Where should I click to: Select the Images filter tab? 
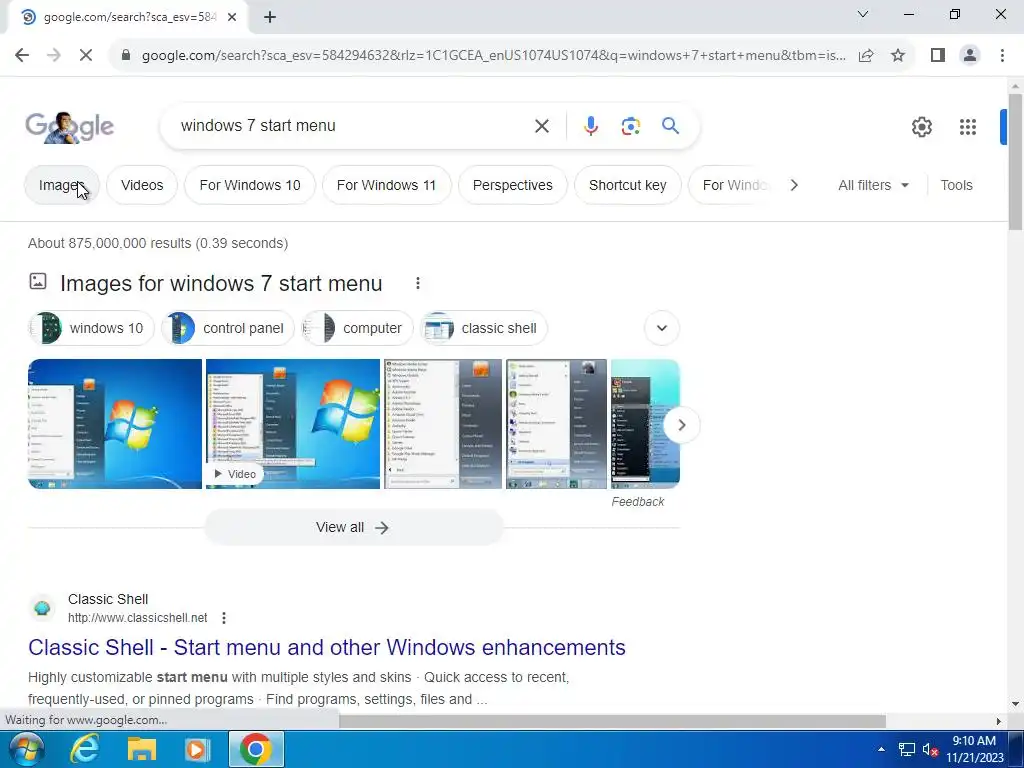tap(62, 185)
